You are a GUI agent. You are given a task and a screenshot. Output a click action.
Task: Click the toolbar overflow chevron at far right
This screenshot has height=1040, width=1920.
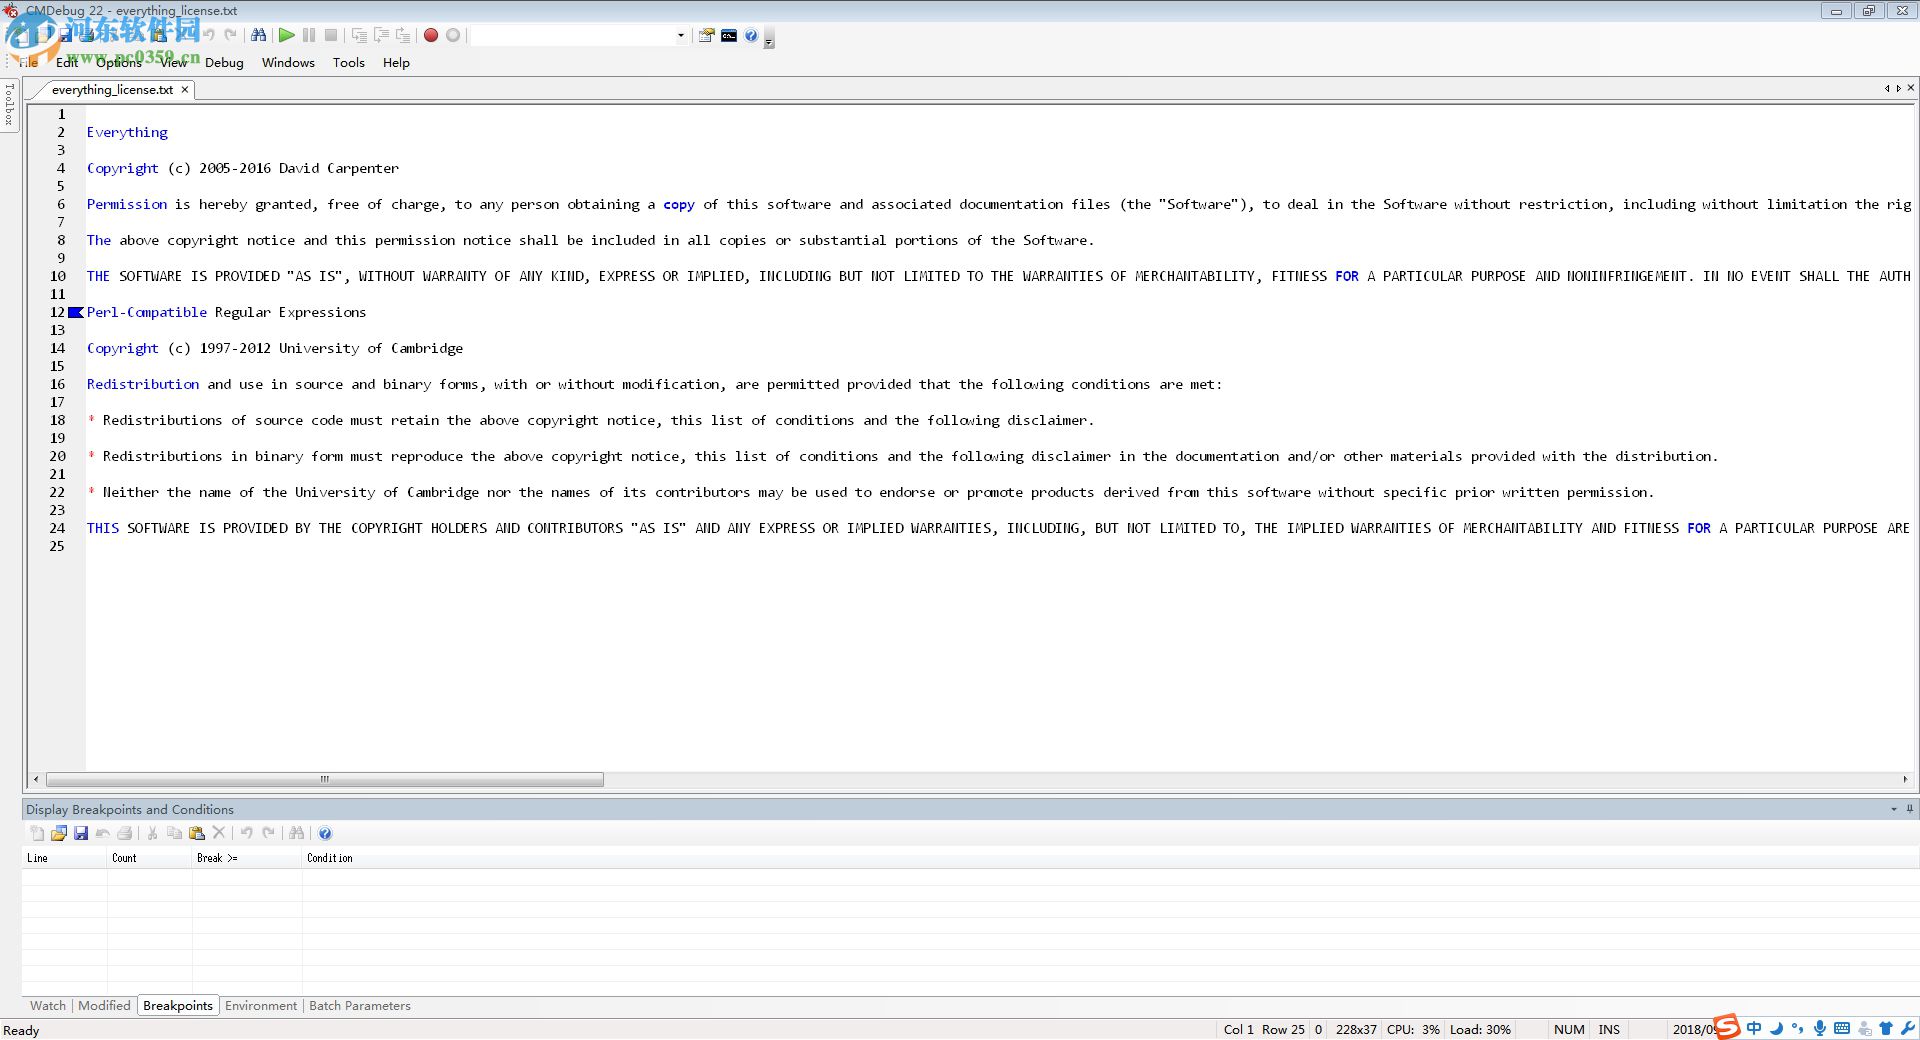[768, 41]
